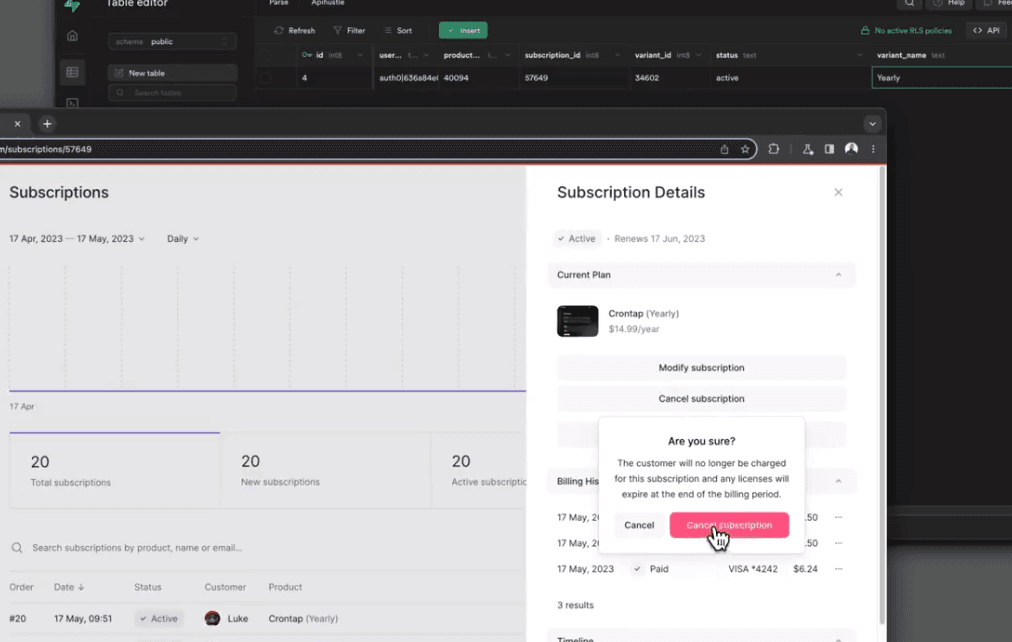Screen dimensions: 1012x642
Task: Open the Daily interval dropdown
Action: coord(181,238)
